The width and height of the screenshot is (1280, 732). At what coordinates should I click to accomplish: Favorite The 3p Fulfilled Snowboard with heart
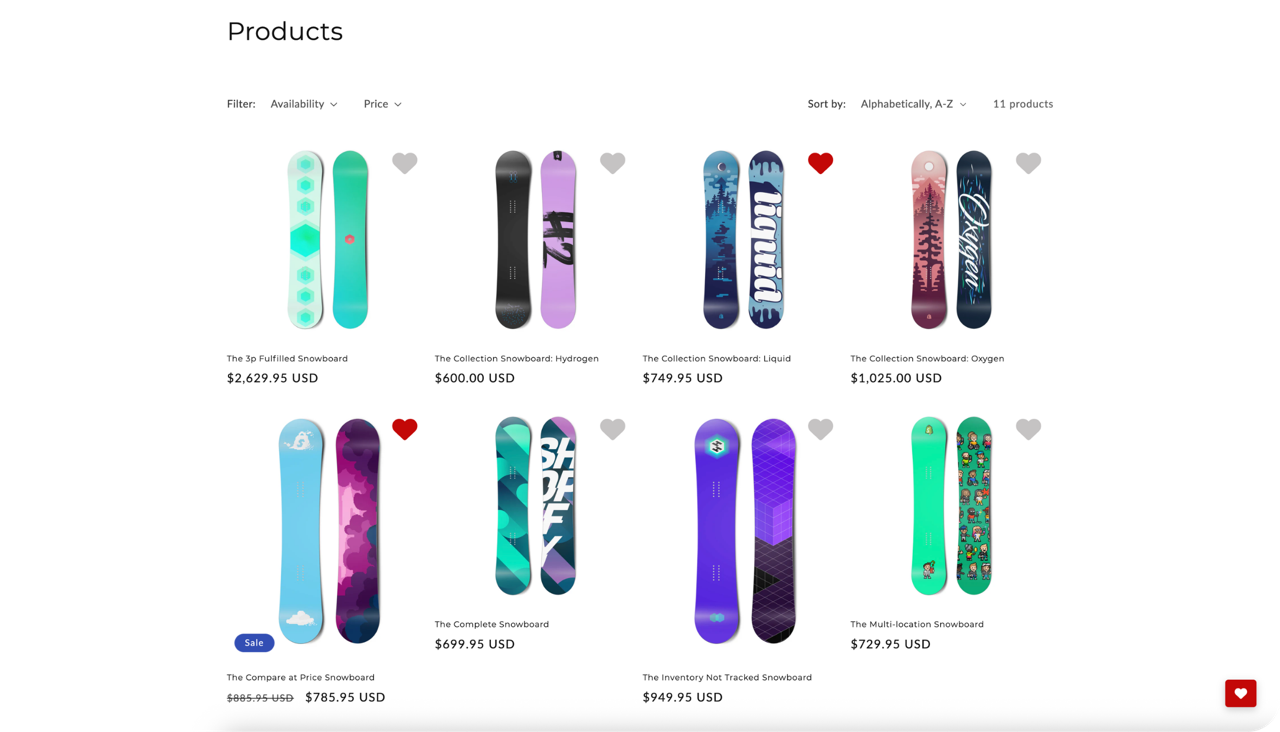click(404, 163)
